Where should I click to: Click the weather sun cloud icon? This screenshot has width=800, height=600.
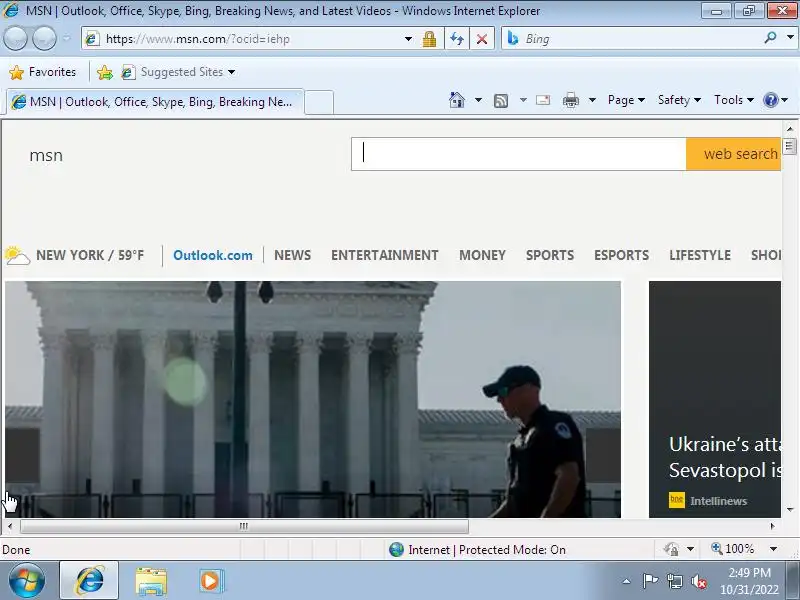pos(17,255)
